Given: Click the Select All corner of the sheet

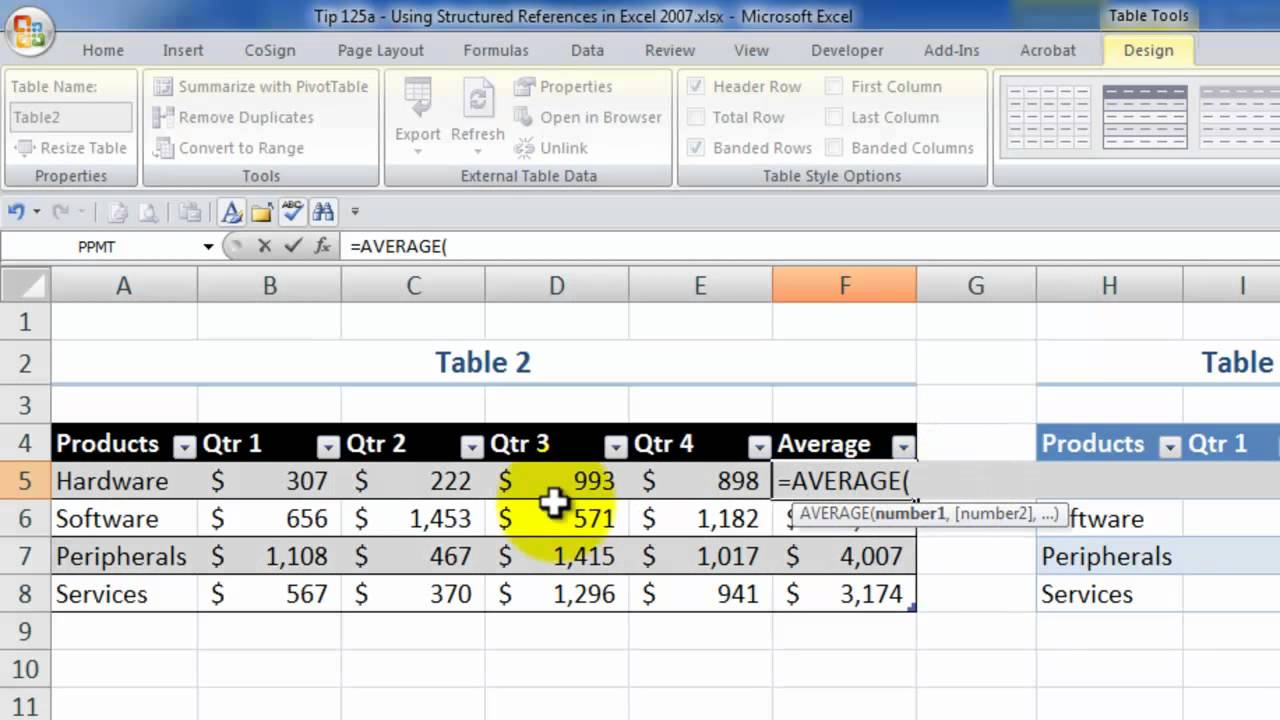Looking at the screenshot, I should click(25, 286).
